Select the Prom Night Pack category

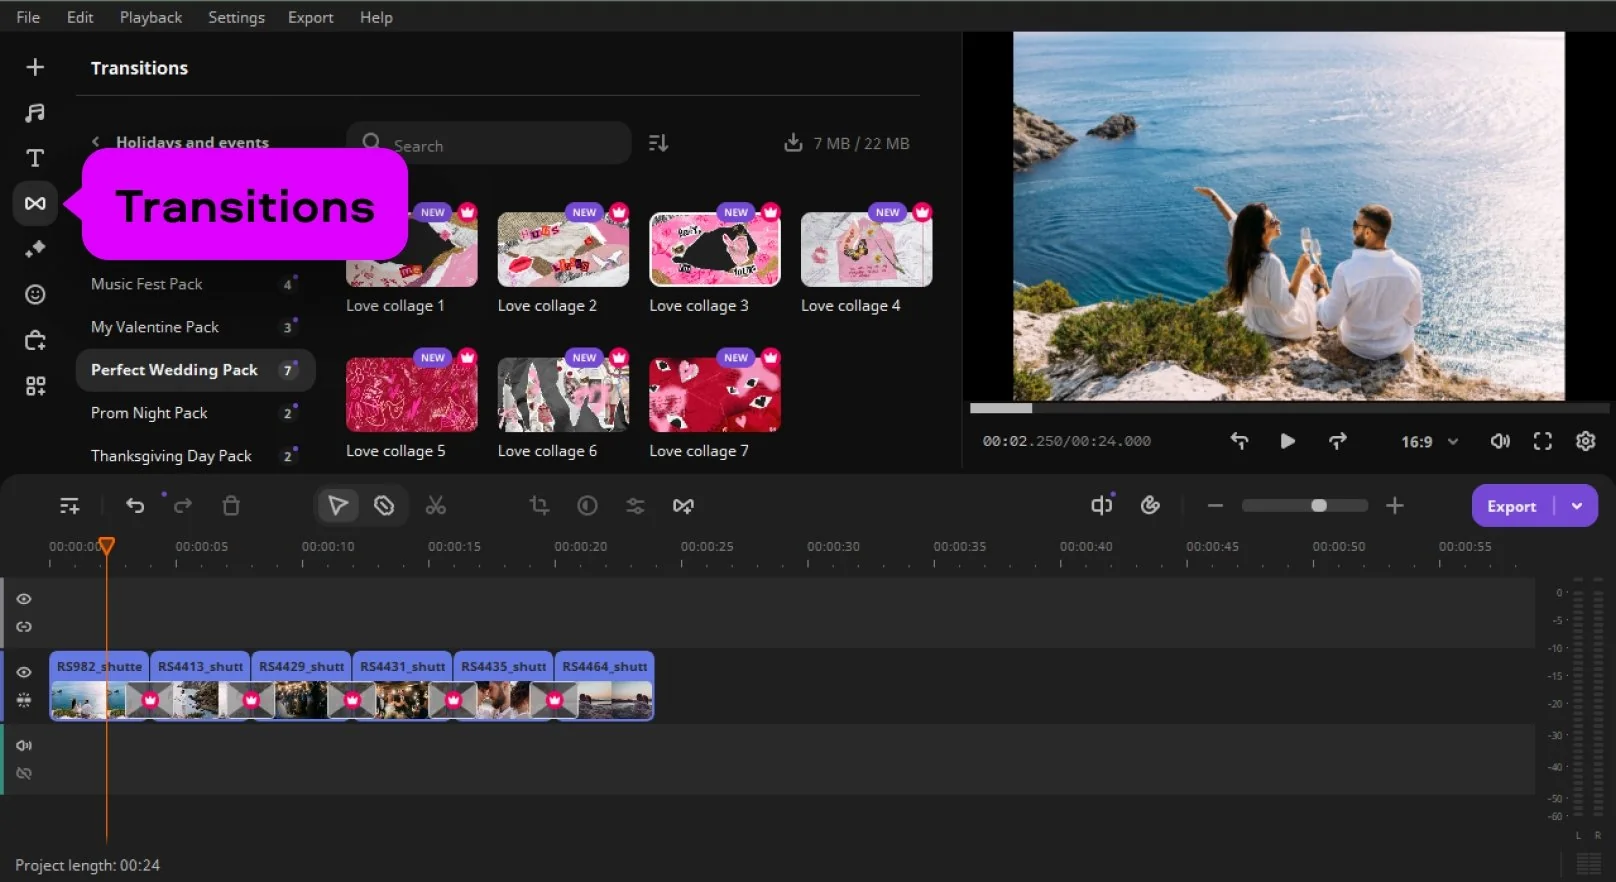(149, 413)
